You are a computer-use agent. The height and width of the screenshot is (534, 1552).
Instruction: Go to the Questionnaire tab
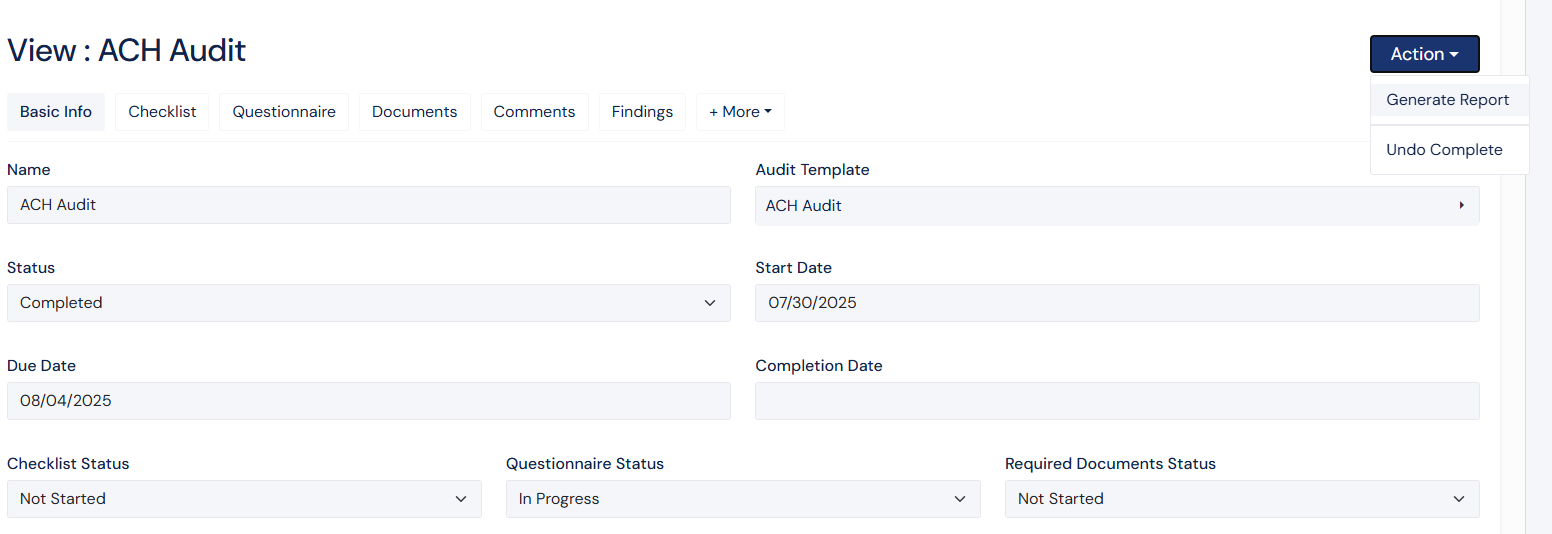[x=284, y=112]
